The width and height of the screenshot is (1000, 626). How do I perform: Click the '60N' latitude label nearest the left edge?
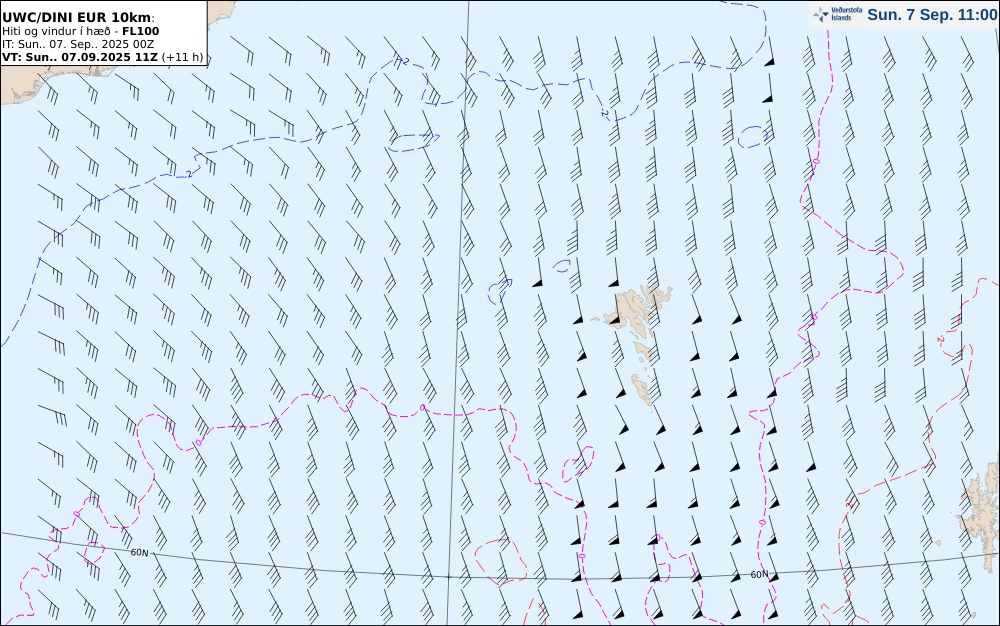point(139,553)
